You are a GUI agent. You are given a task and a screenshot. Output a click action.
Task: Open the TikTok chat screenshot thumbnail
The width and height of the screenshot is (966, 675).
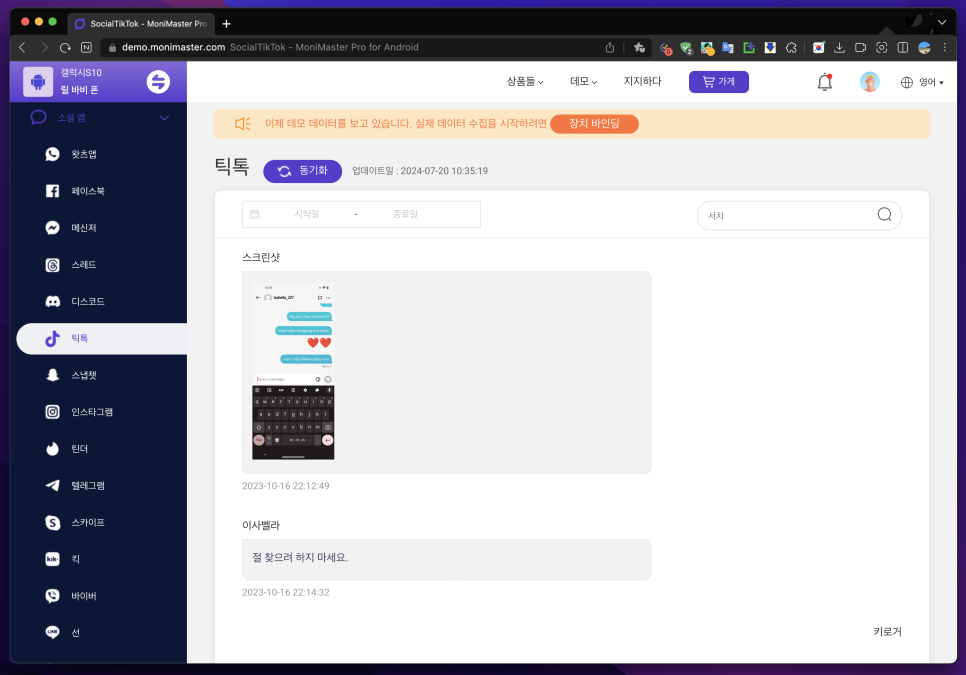coord(293,371)
